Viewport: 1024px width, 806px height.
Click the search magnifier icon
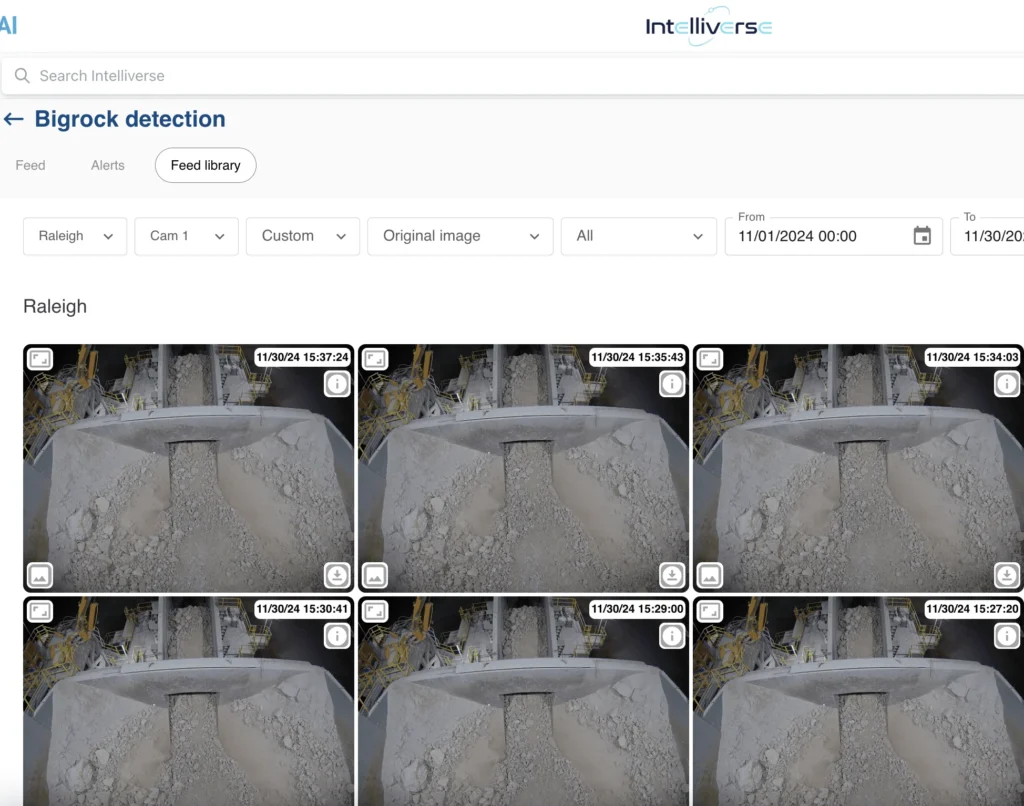[22, 76]
